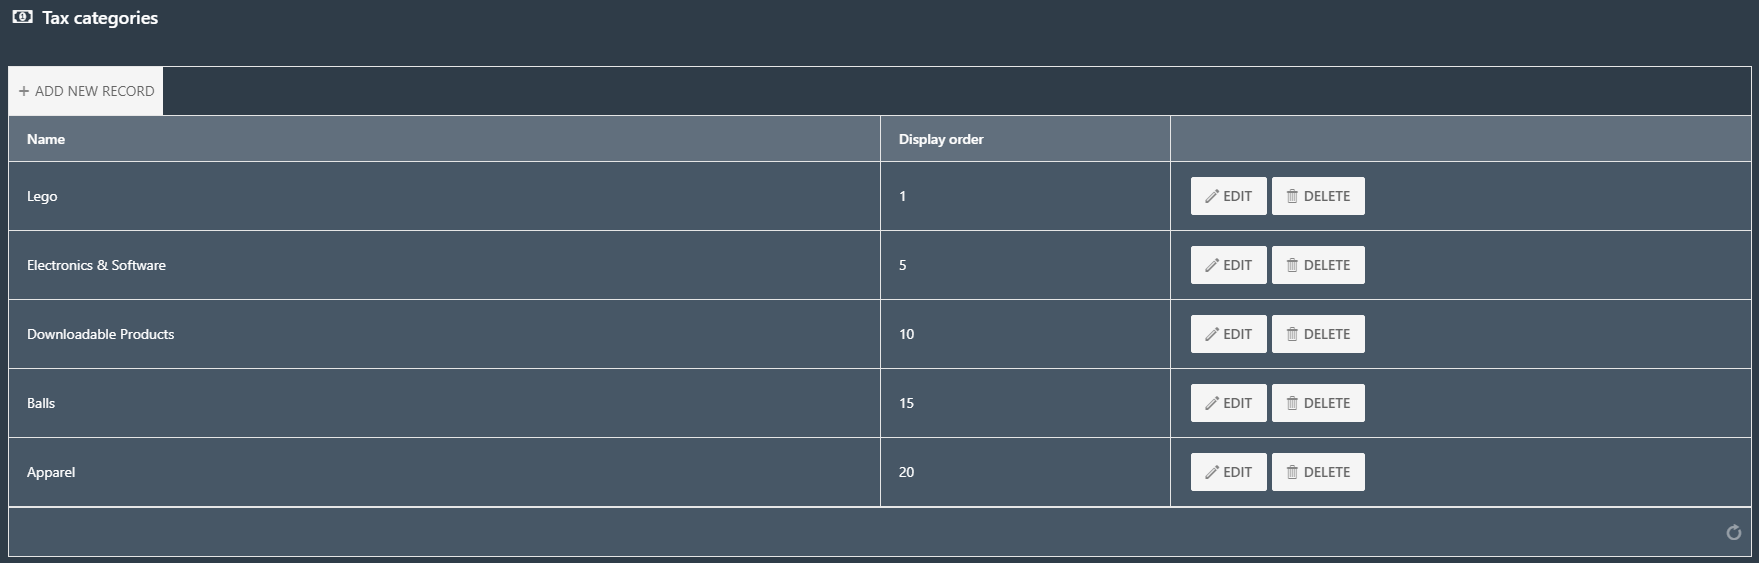Edit the Downloadable Products category
The image size is (1759, 563).
point(1228,334)
